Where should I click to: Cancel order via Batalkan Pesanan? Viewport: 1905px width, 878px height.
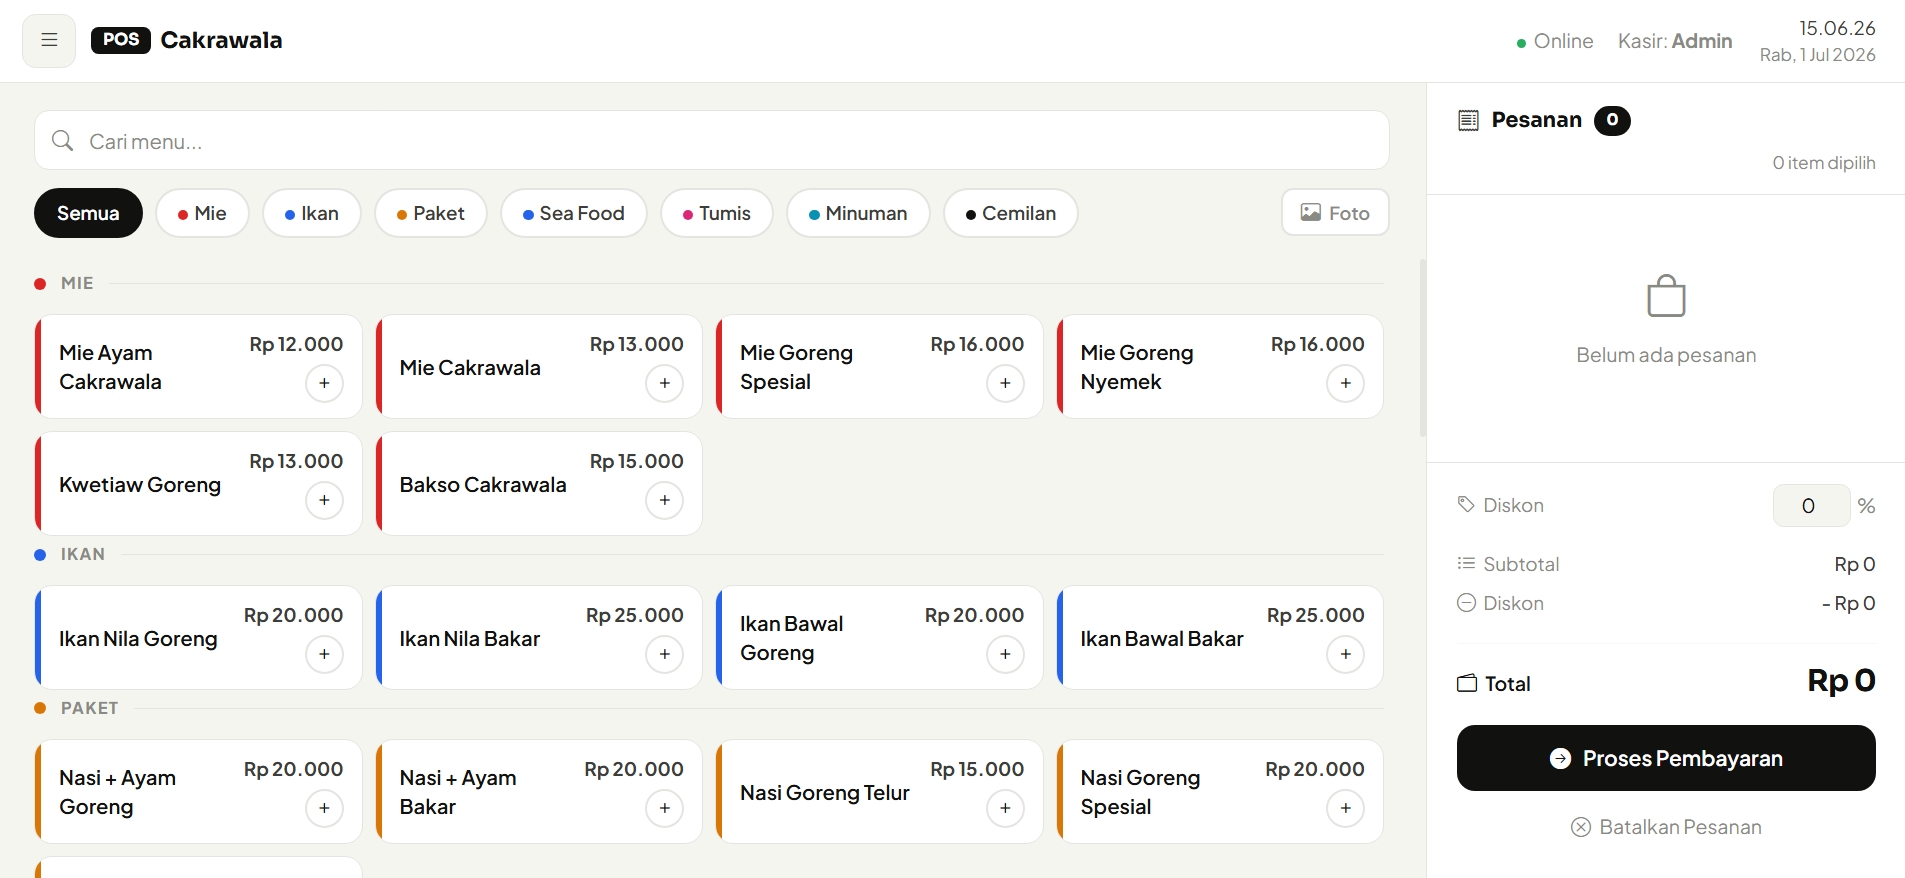1666,827
